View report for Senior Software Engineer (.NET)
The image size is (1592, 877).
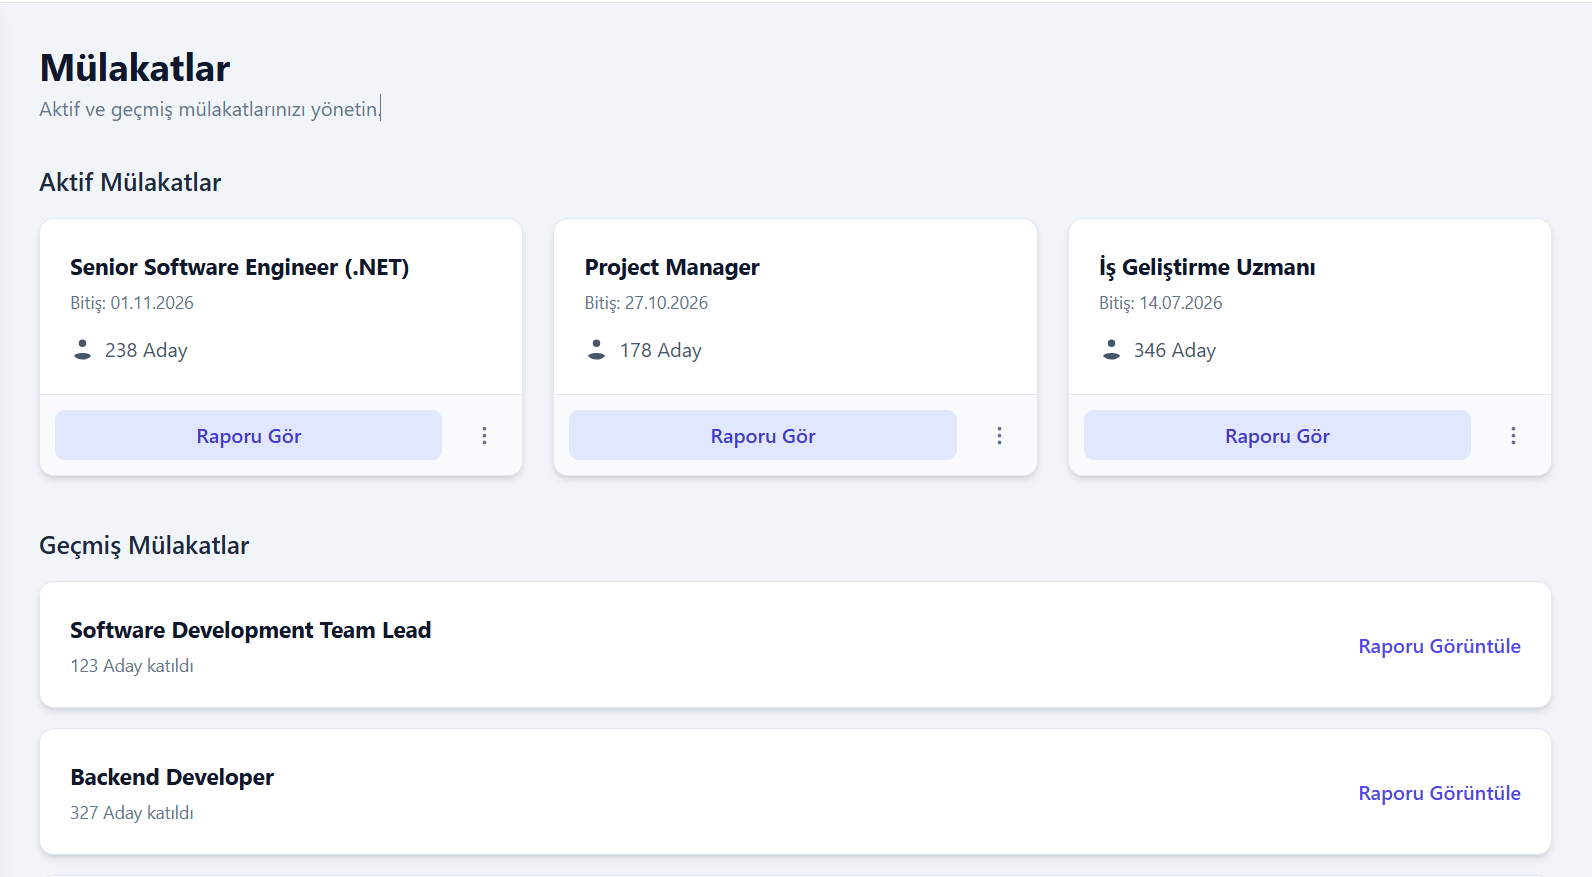point(248,436)
